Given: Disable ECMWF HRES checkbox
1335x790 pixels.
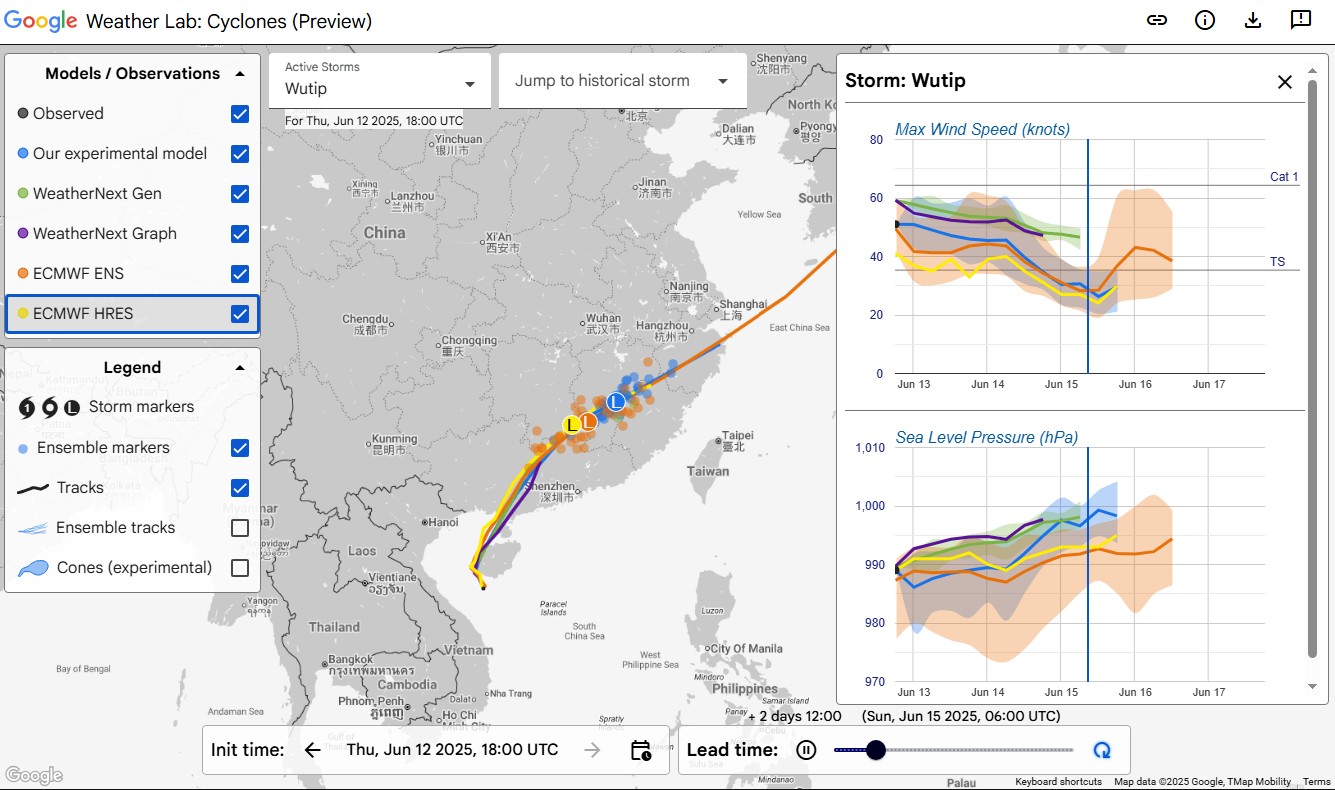Looking at the screenshot, I should [x=240, y=314].
